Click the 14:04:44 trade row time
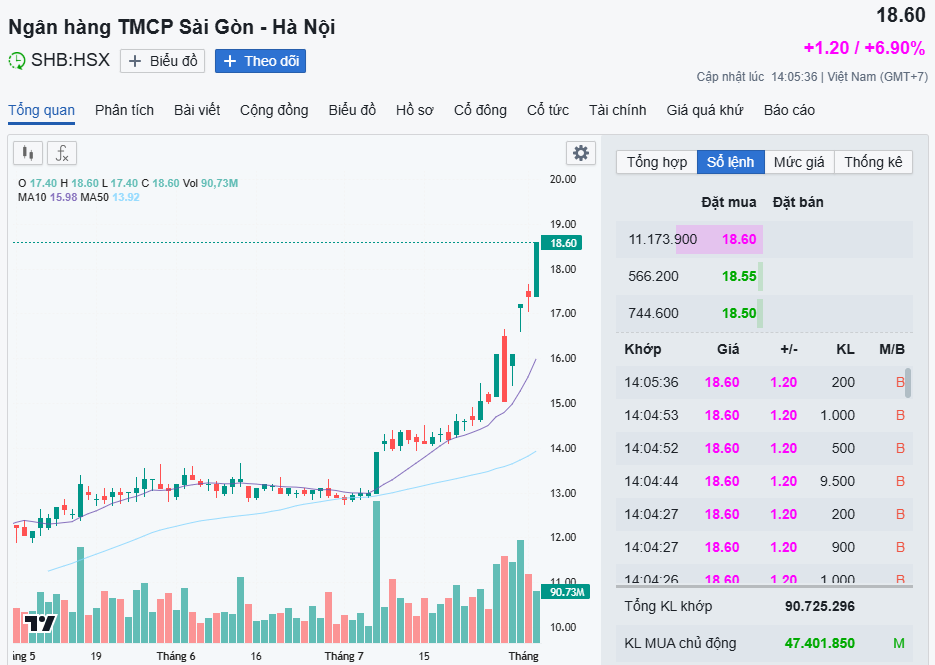The width and height of the screenshot is (935, 665). [651, 481]
